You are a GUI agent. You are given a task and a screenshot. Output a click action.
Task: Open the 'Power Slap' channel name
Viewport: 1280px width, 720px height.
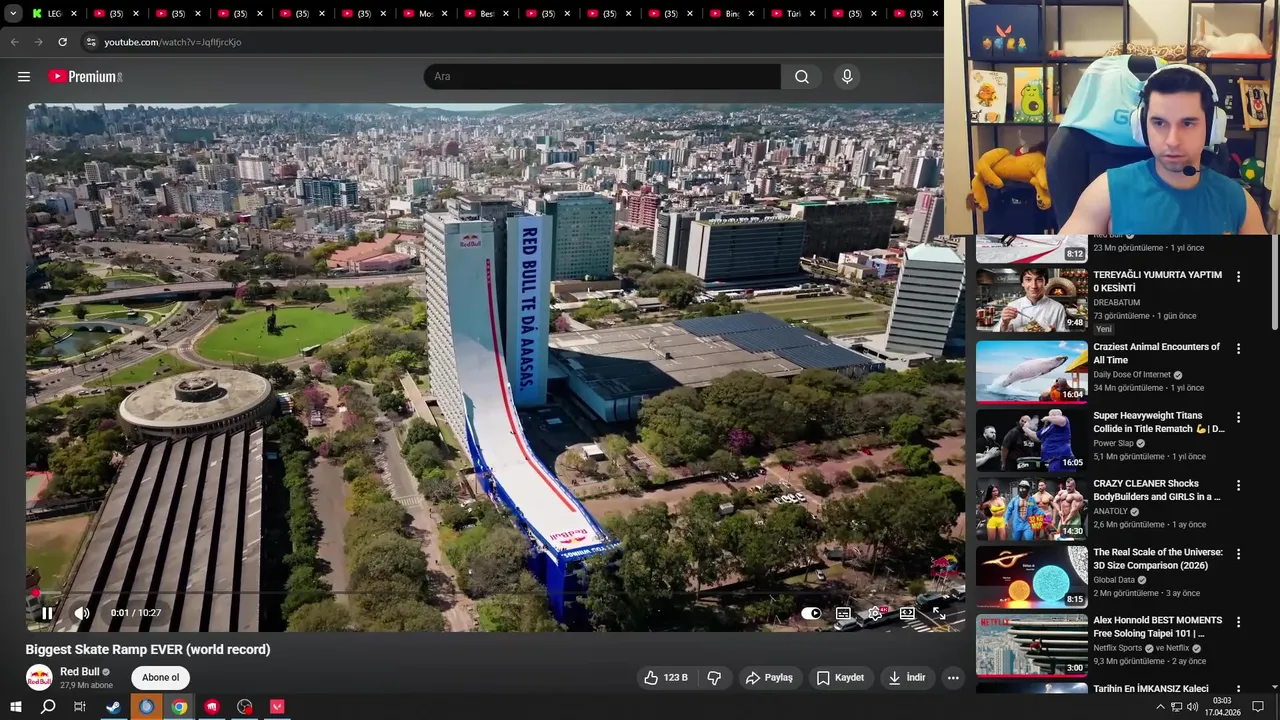1113,443
